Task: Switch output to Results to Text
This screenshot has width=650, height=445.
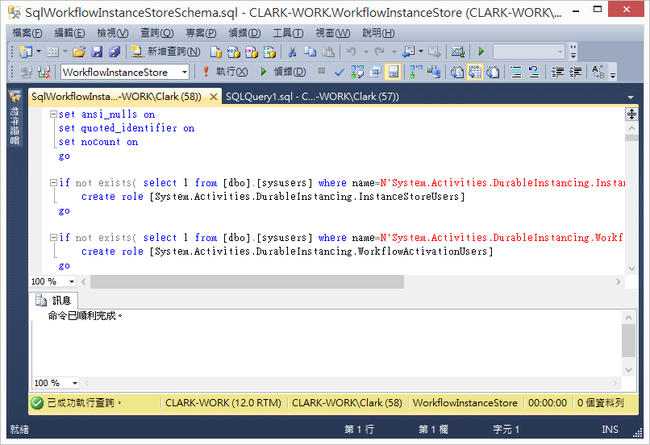Action: coord(457,72)
